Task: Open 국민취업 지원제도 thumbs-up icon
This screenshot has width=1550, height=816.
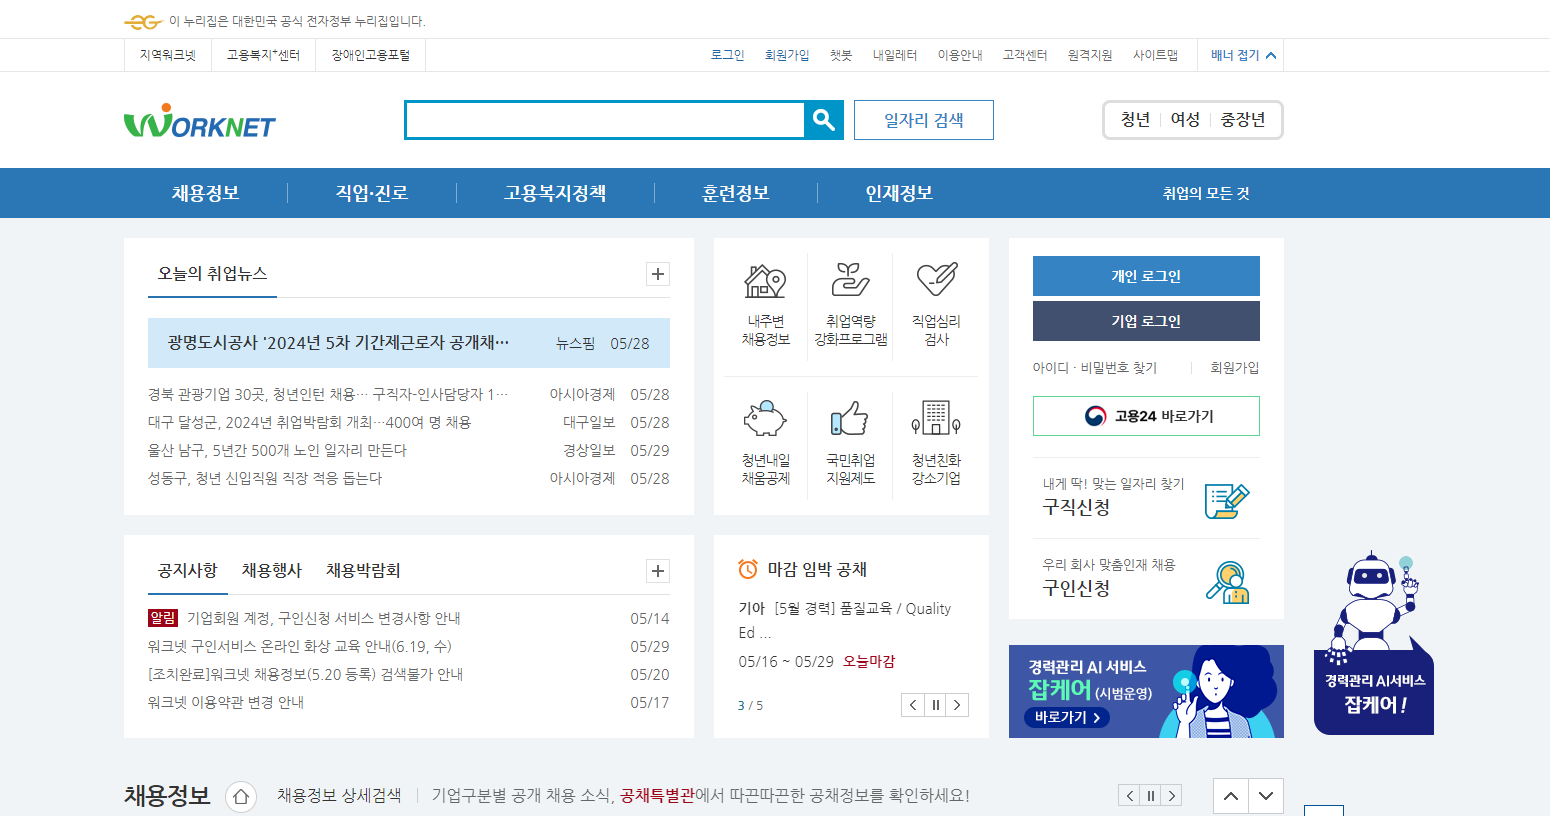Action: click(850, 418)
